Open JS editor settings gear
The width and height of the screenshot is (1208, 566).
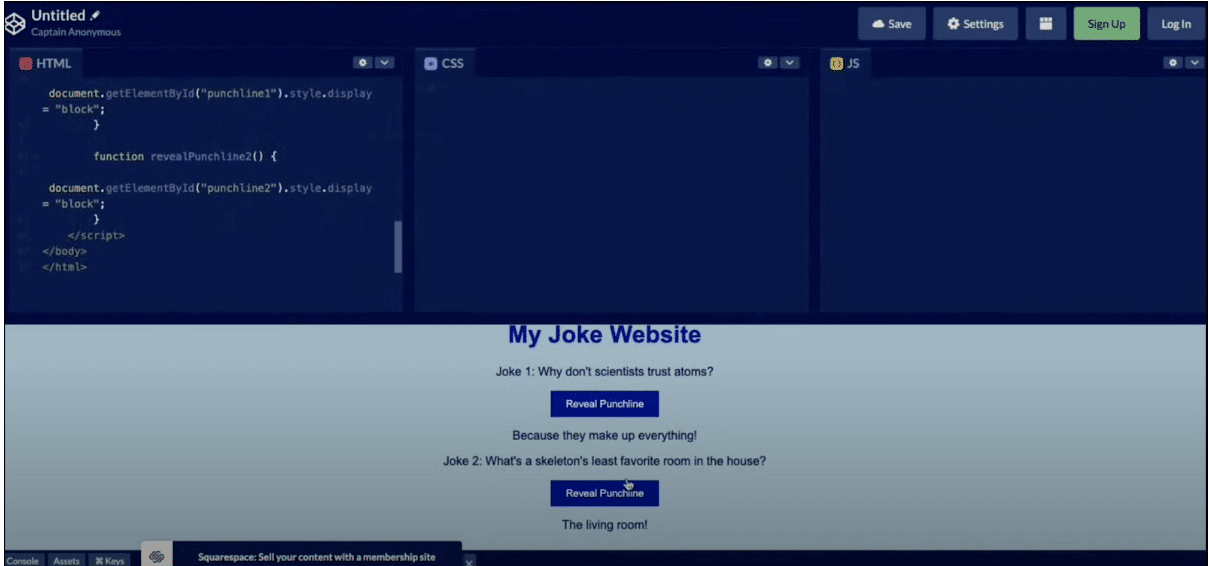[x=1173, y=62]
